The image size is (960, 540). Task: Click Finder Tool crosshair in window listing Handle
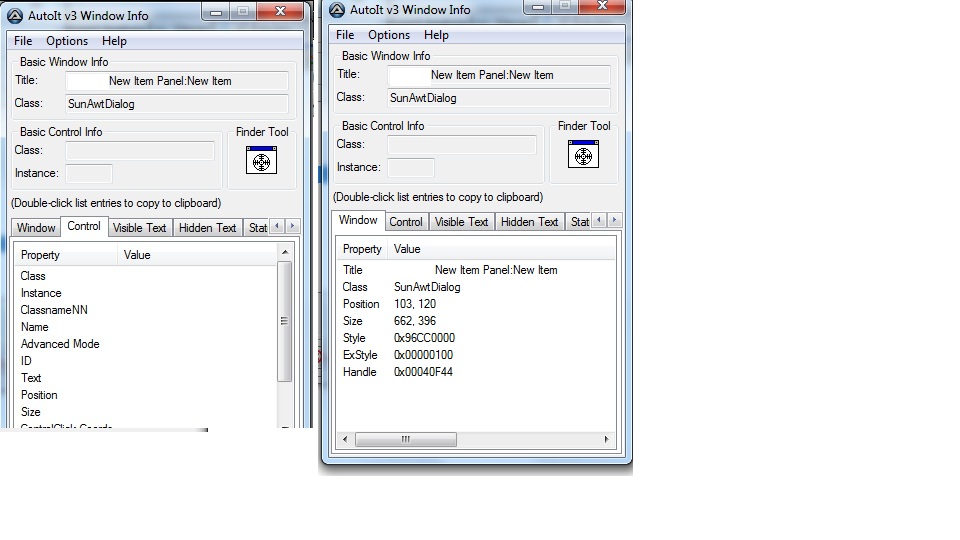(x=583, y=154)
